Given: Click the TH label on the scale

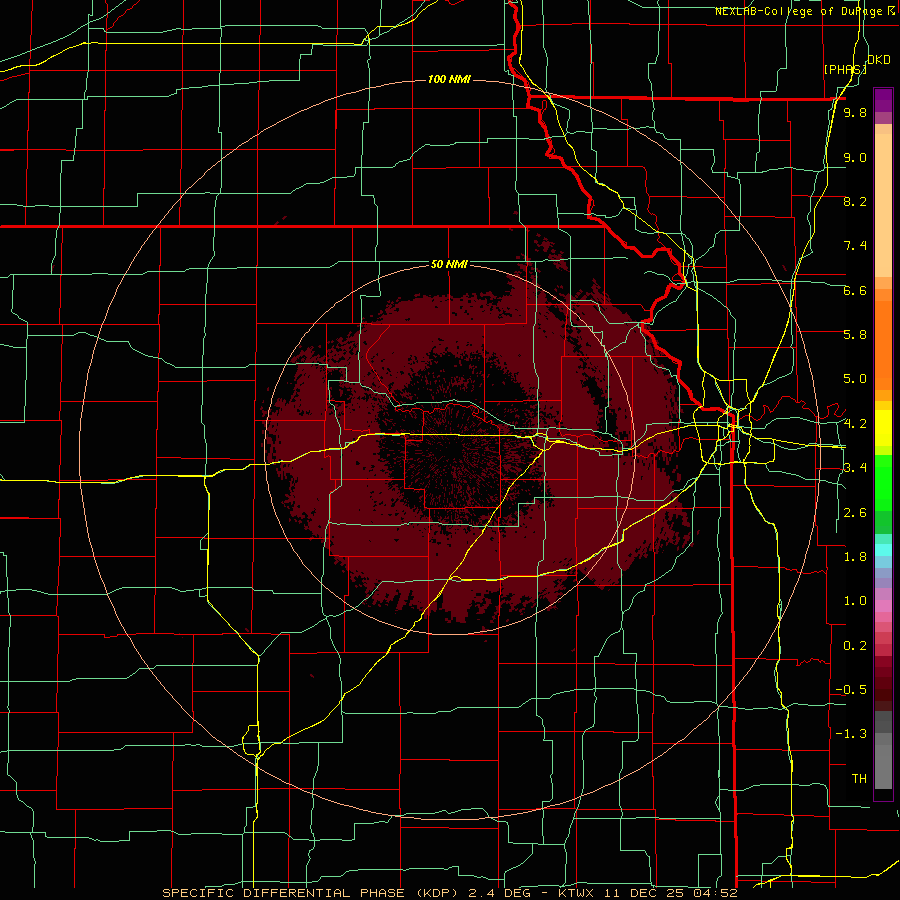Looking at the screenshot, I should point(859,779).
